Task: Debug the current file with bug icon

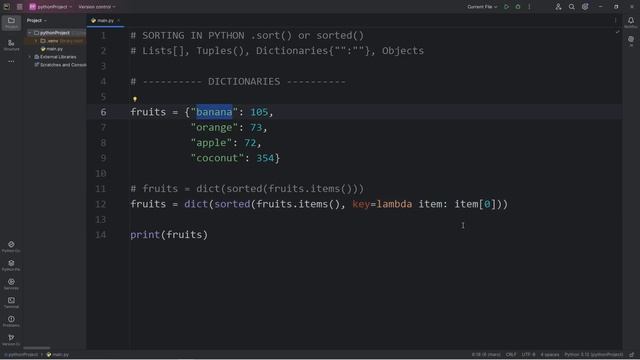Action: pyautogui.click(x=518, y=7)
